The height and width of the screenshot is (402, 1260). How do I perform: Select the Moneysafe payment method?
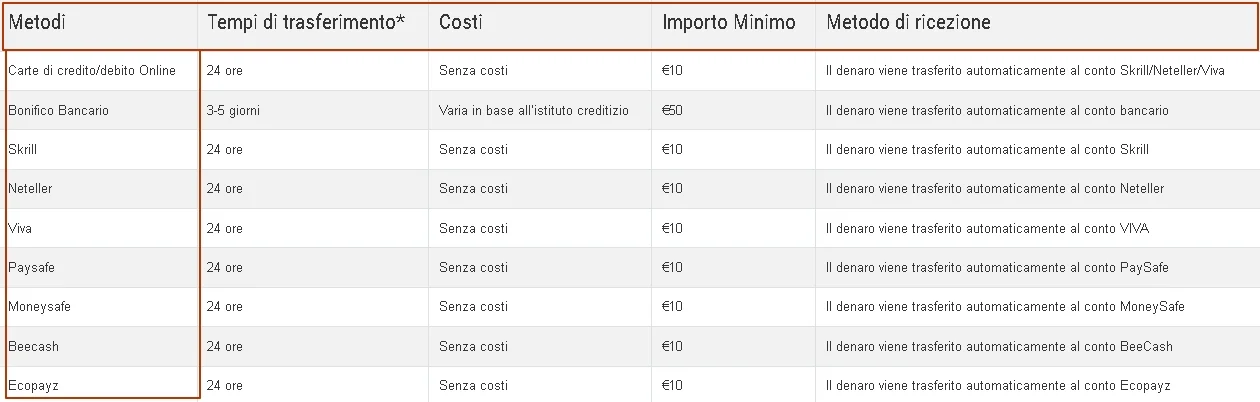point(39,307)
